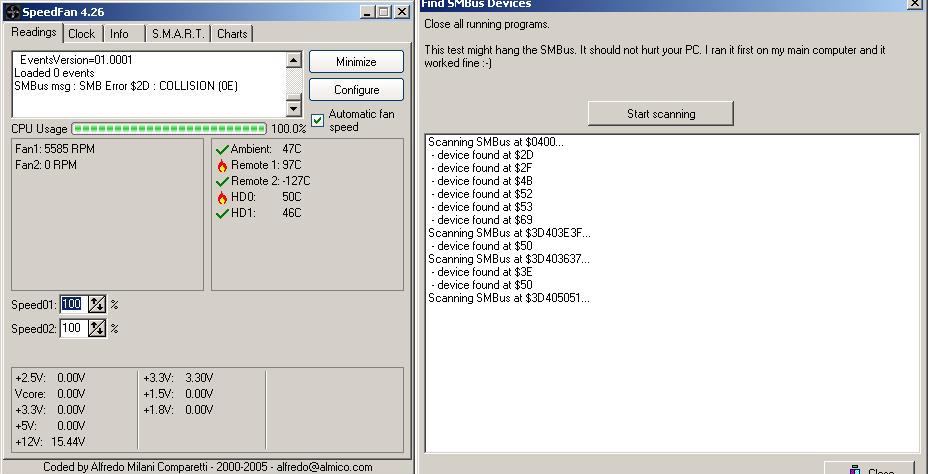Screen dimensions: 928x474
Task: Click the 100.0% CPU usage value
Action: coord(288,128)
